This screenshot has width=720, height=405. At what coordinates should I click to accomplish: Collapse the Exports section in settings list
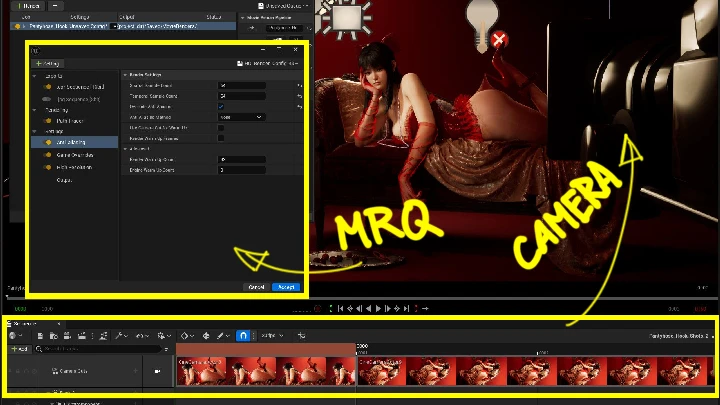tap(35, 75)
